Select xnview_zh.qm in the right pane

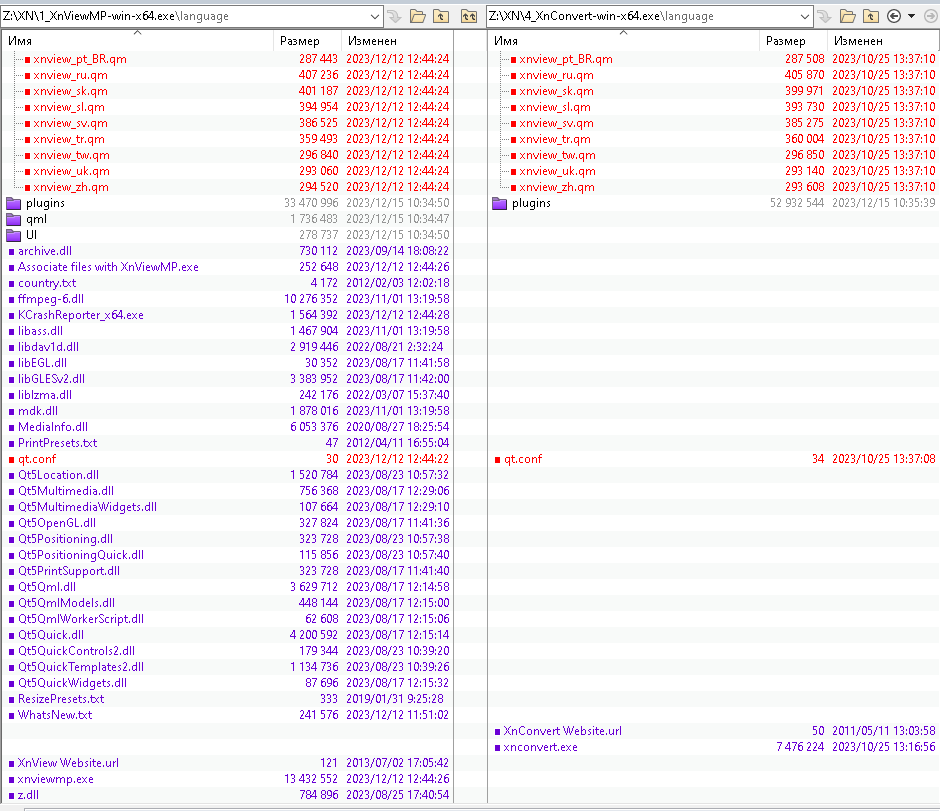click(x=557, y=187)
